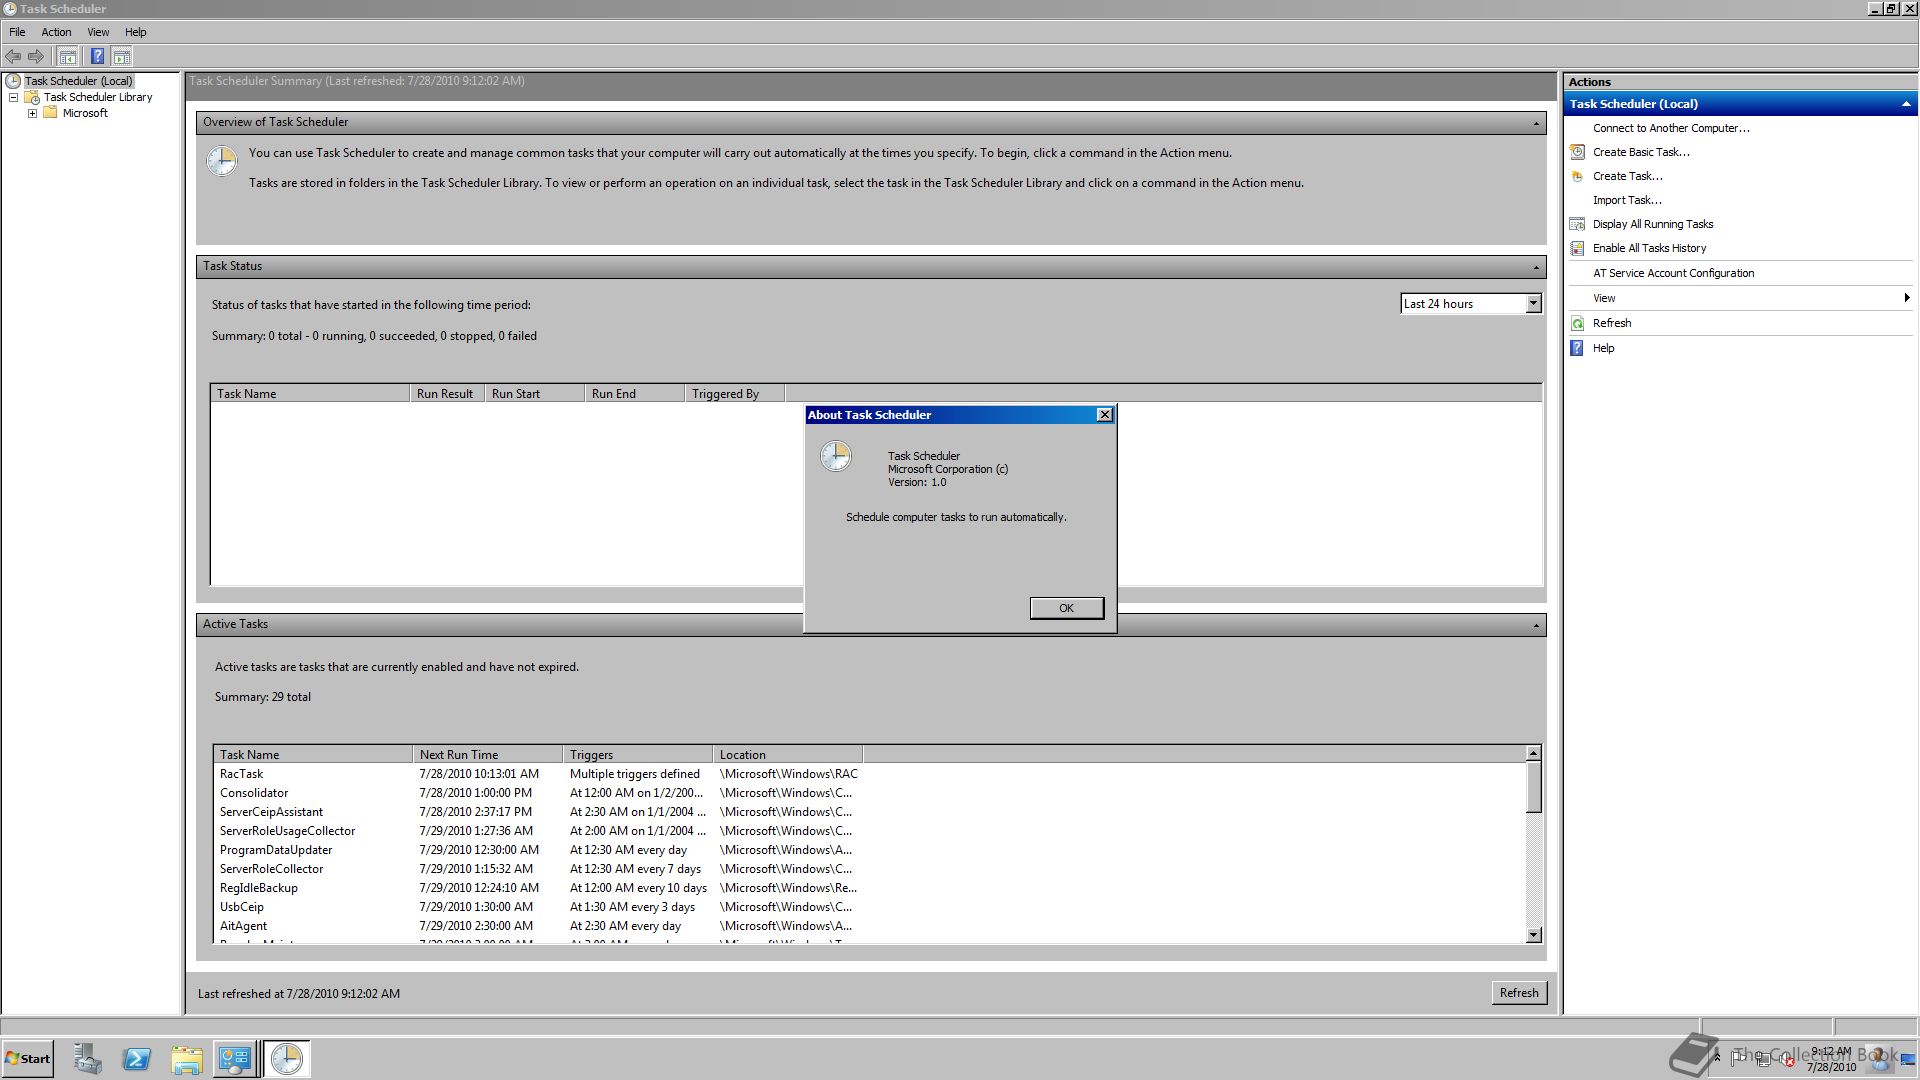This screenshot has width=1920, height=1080.
Task: Select the ServerCeipAssistant task row
Action: 540,812
